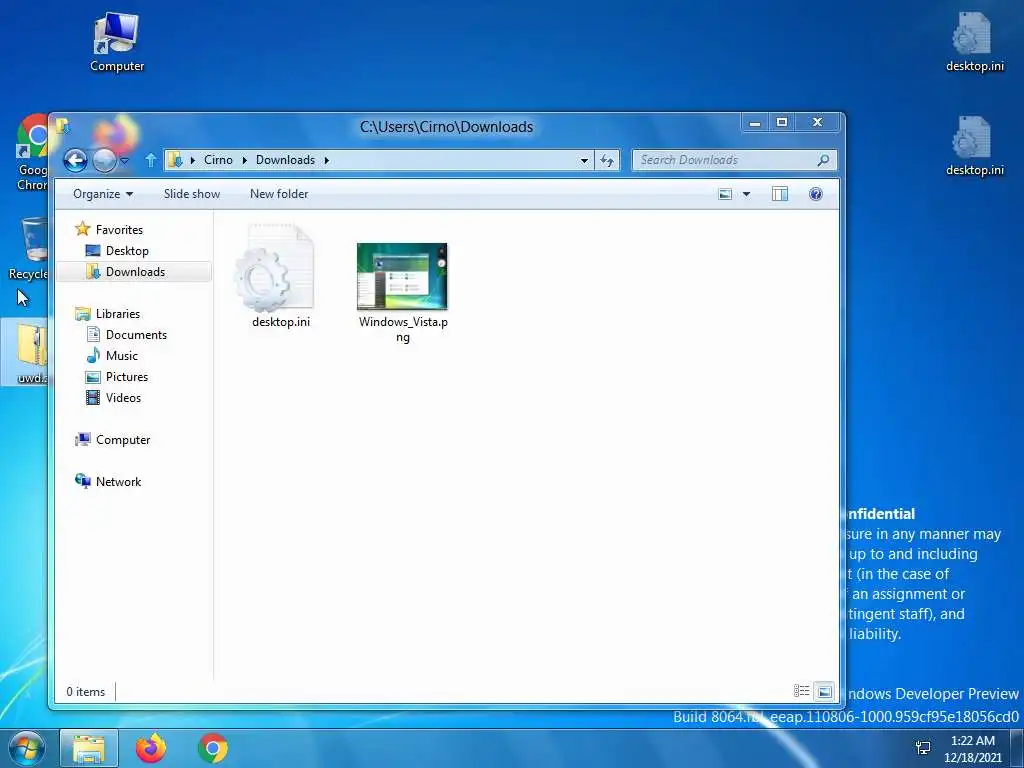The height and width of the screenshot is (768, 1024).
Task: Click the search magnifier icon
Action: pos(824,160)
